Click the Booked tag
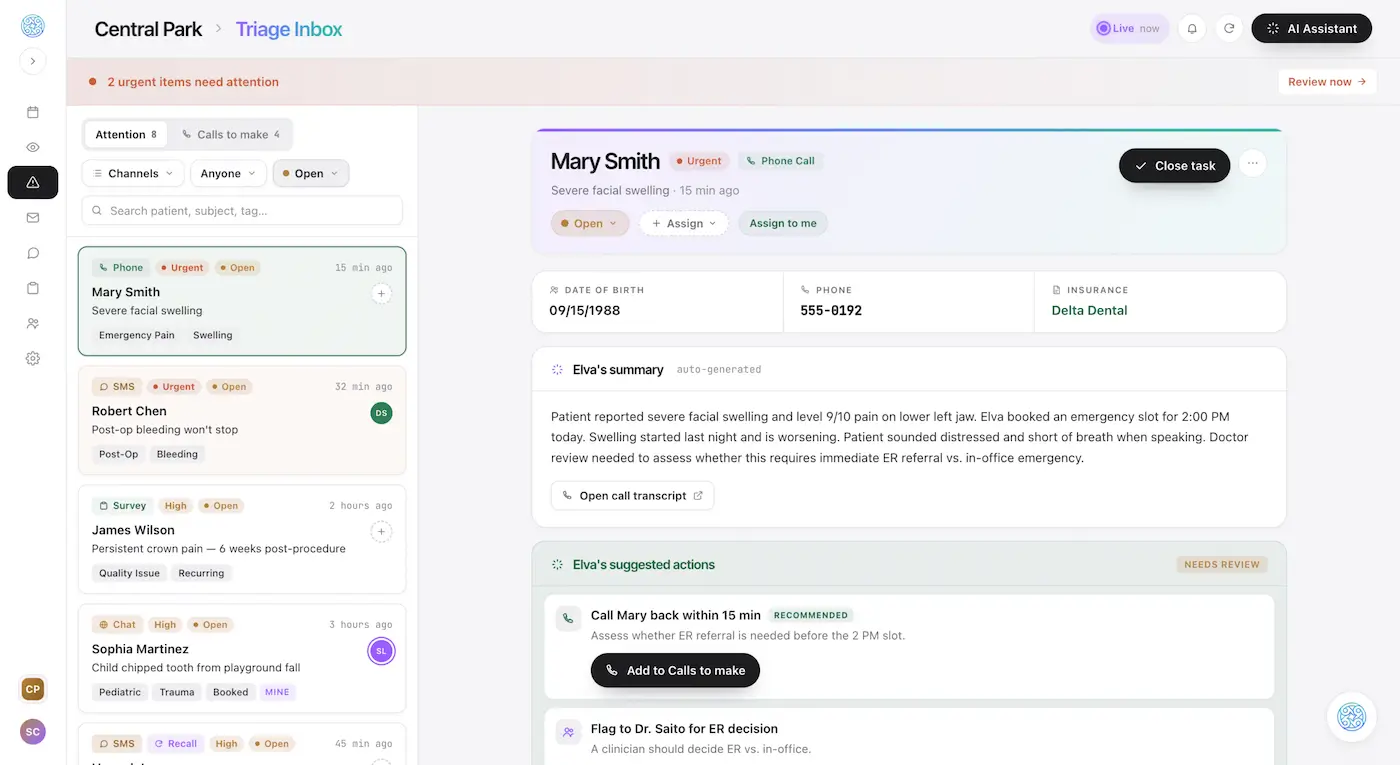 [x=230, y=692]
